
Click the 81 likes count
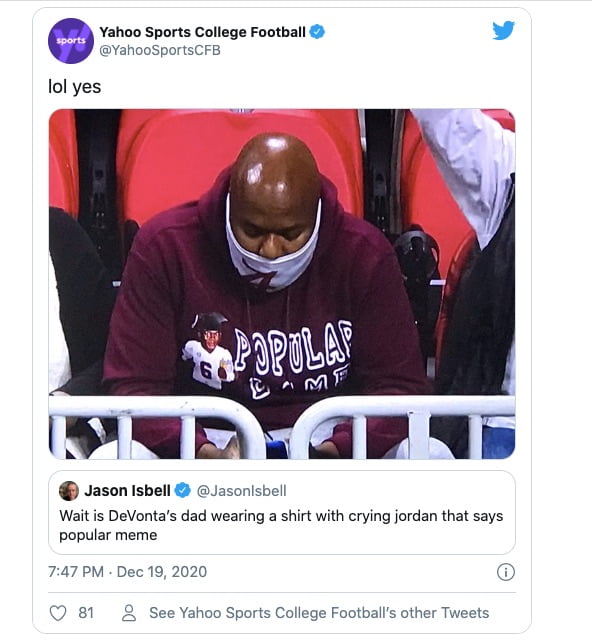tap(86, 613)
